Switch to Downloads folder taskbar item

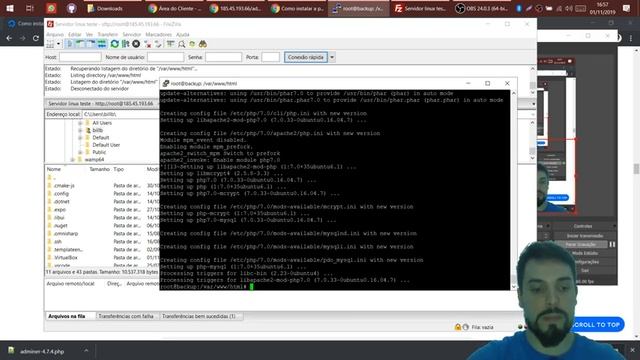click(112, 8)
